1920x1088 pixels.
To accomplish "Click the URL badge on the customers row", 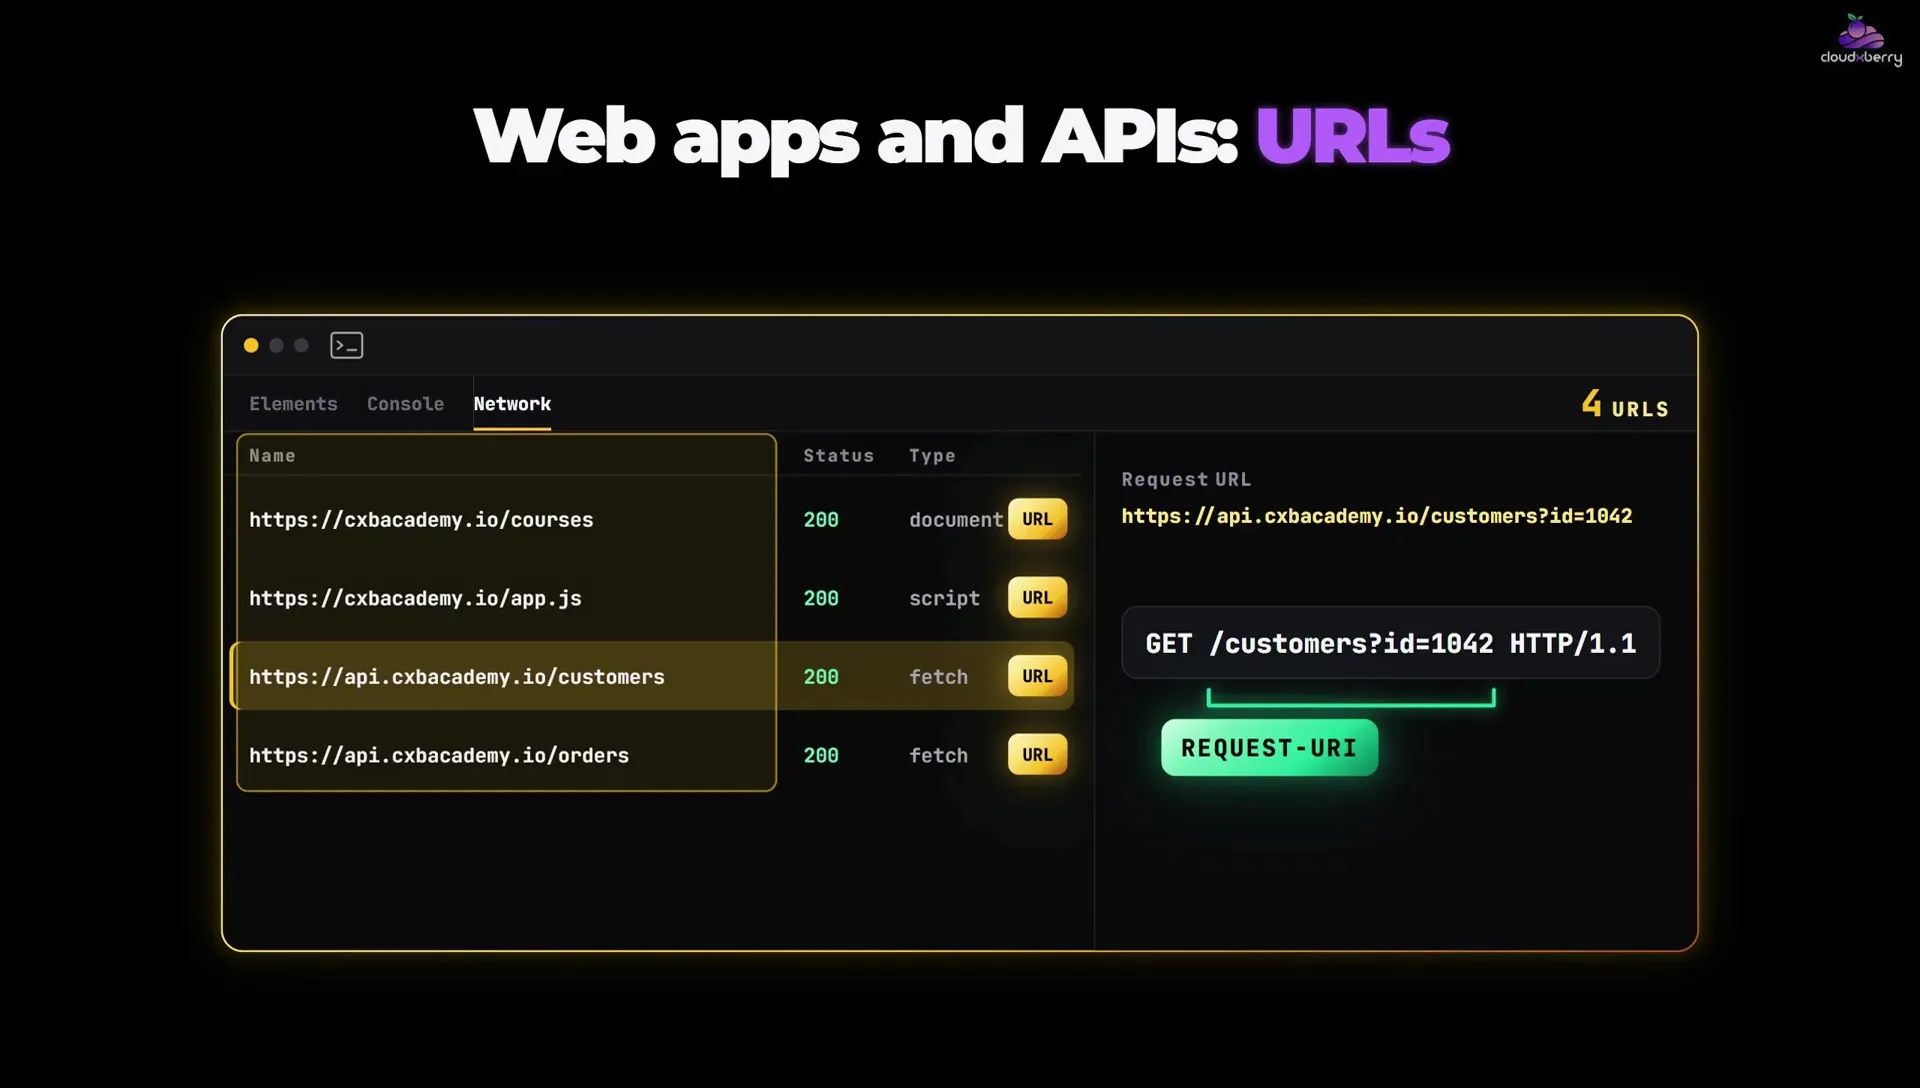I will pyautogui.click(x=1037, y=676).
